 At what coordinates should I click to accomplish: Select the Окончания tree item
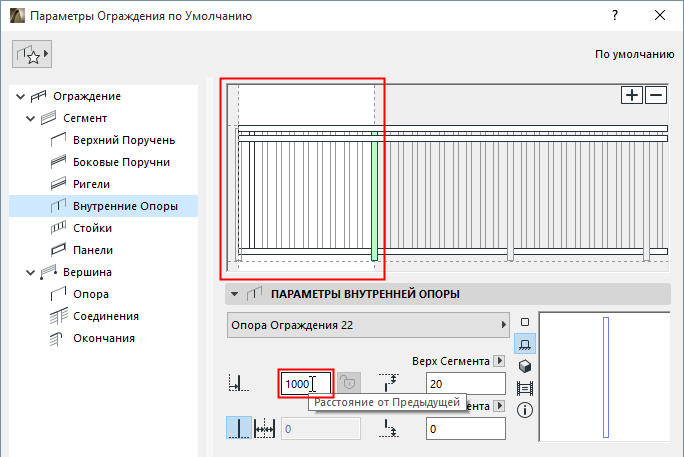104,338
